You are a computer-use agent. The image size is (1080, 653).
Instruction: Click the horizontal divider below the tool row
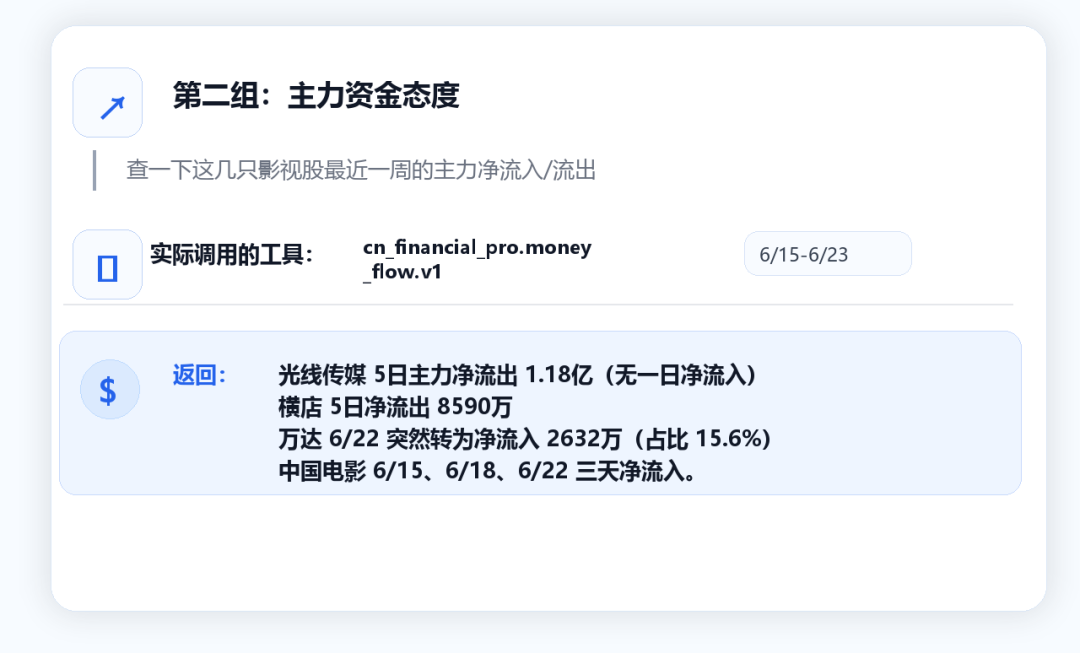pyautogui.click(x=538, y=304)
